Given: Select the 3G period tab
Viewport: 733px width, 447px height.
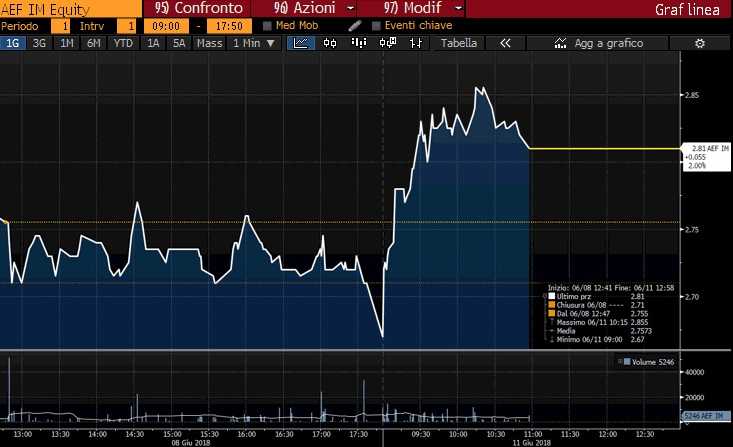Looking at the screenshot, I should point(39,43).
